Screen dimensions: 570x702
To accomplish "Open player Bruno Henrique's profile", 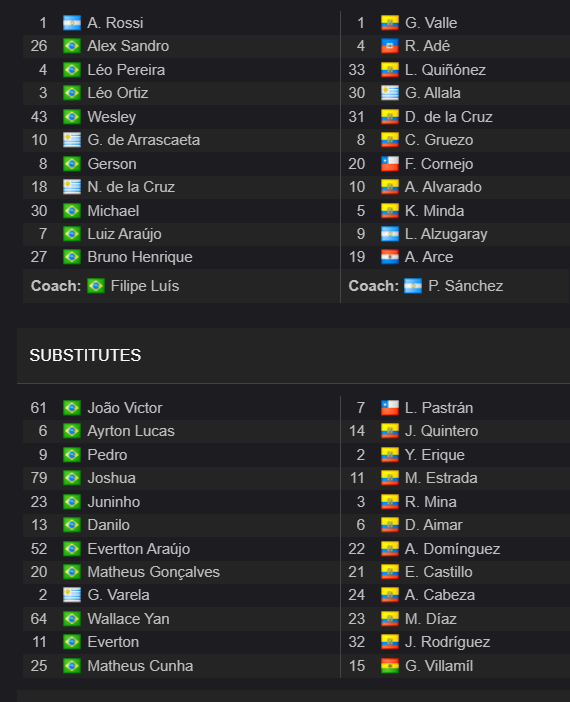I will pyautogui.click(x=140, y=257).
